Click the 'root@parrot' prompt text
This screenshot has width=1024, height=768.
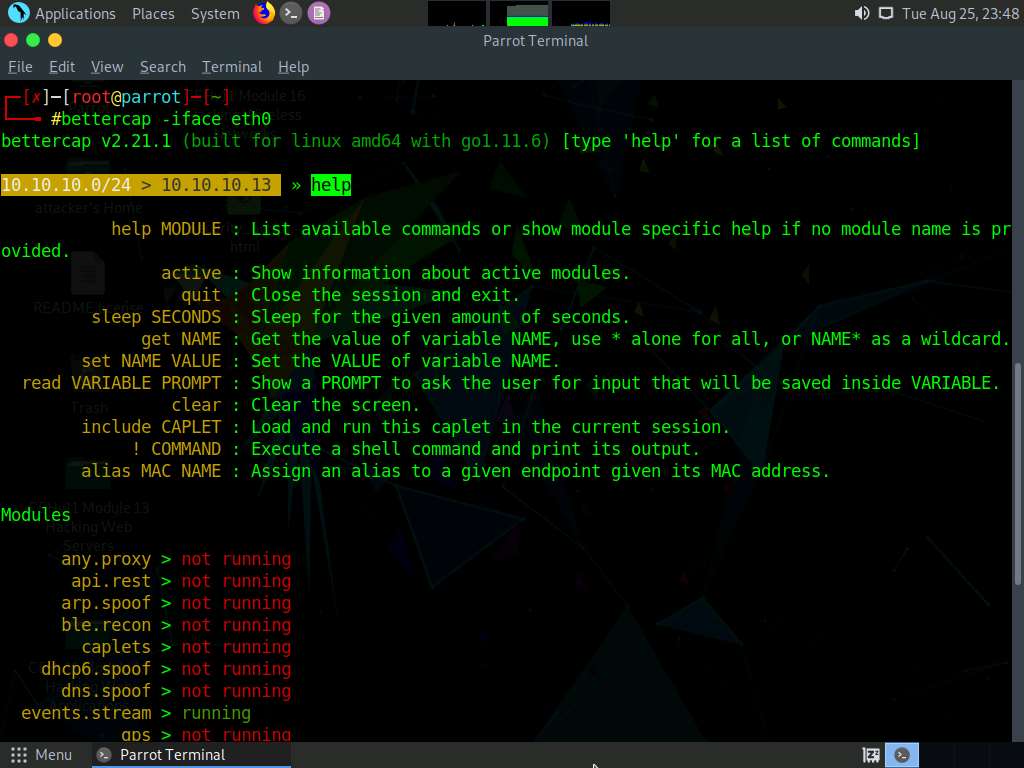(126, 97)
